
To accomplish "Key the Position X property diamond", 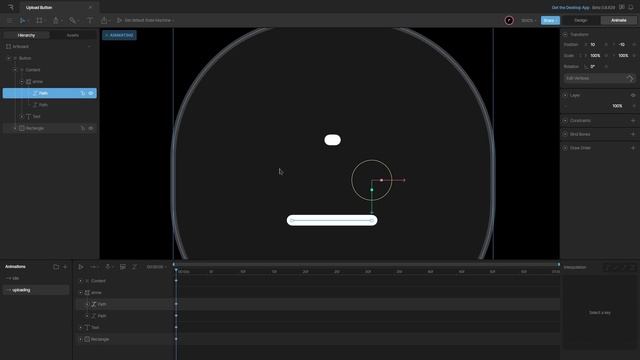I will [606, 44].
